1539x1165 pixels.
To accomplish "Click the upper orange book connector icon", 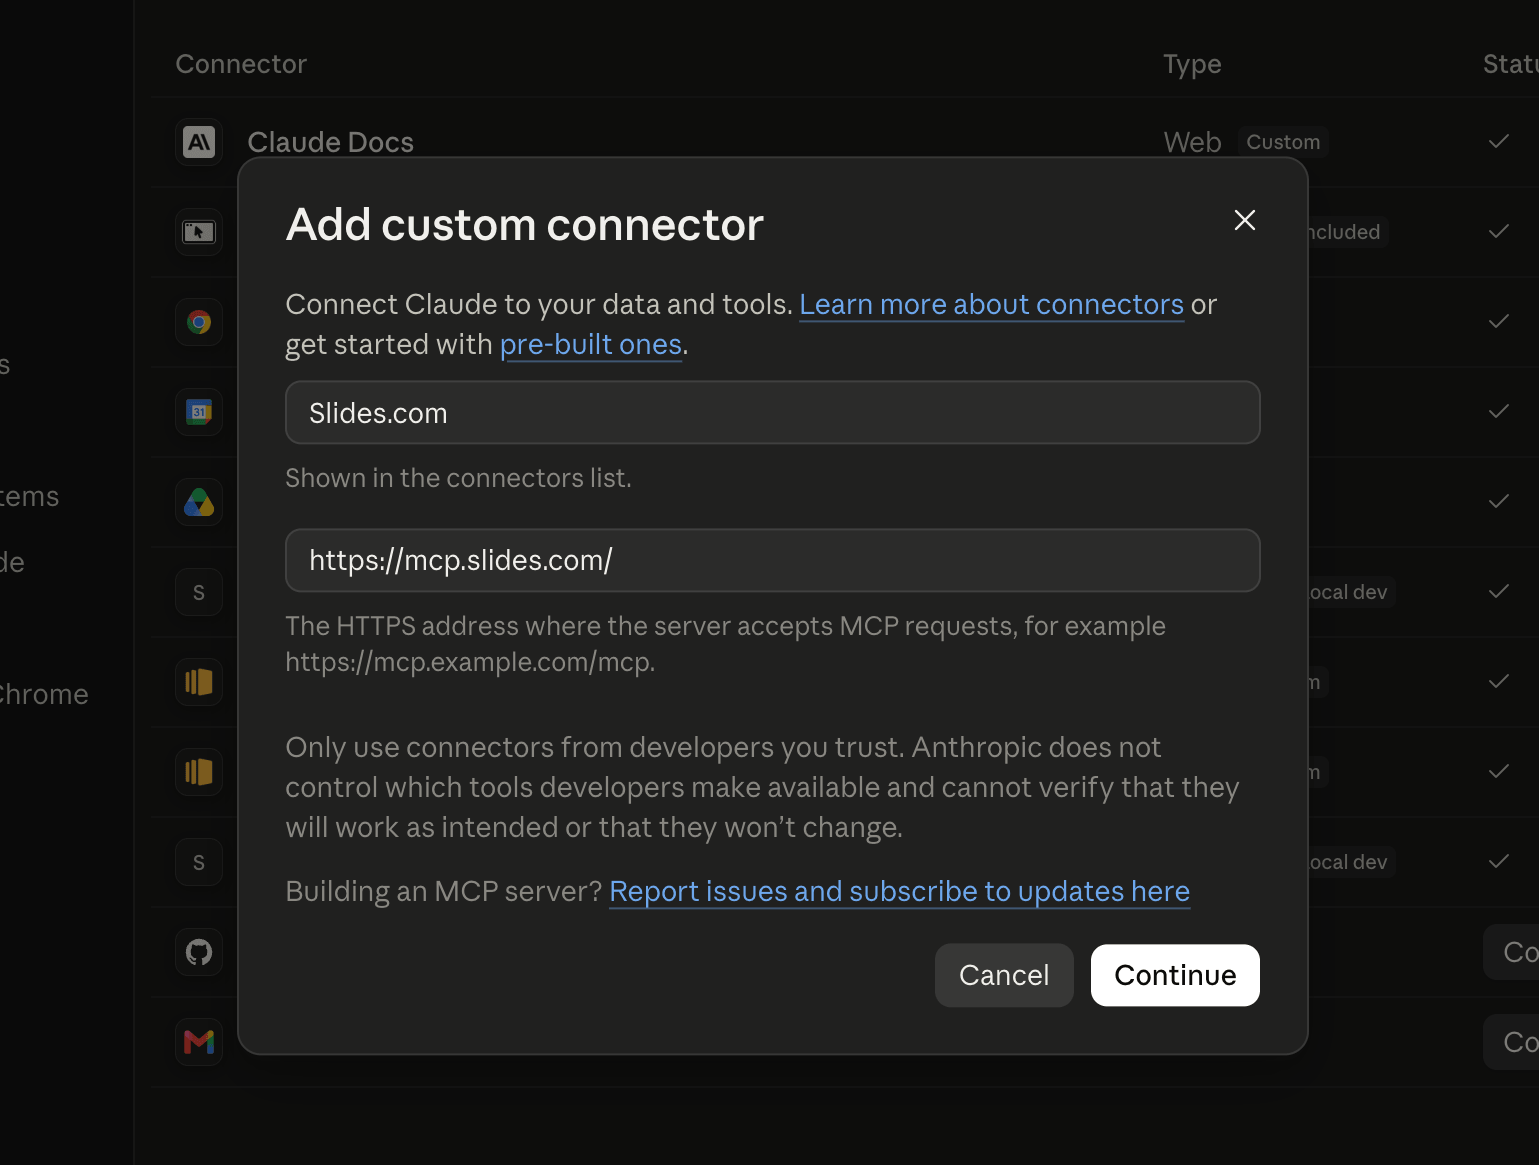I will [x=199, y=682].
